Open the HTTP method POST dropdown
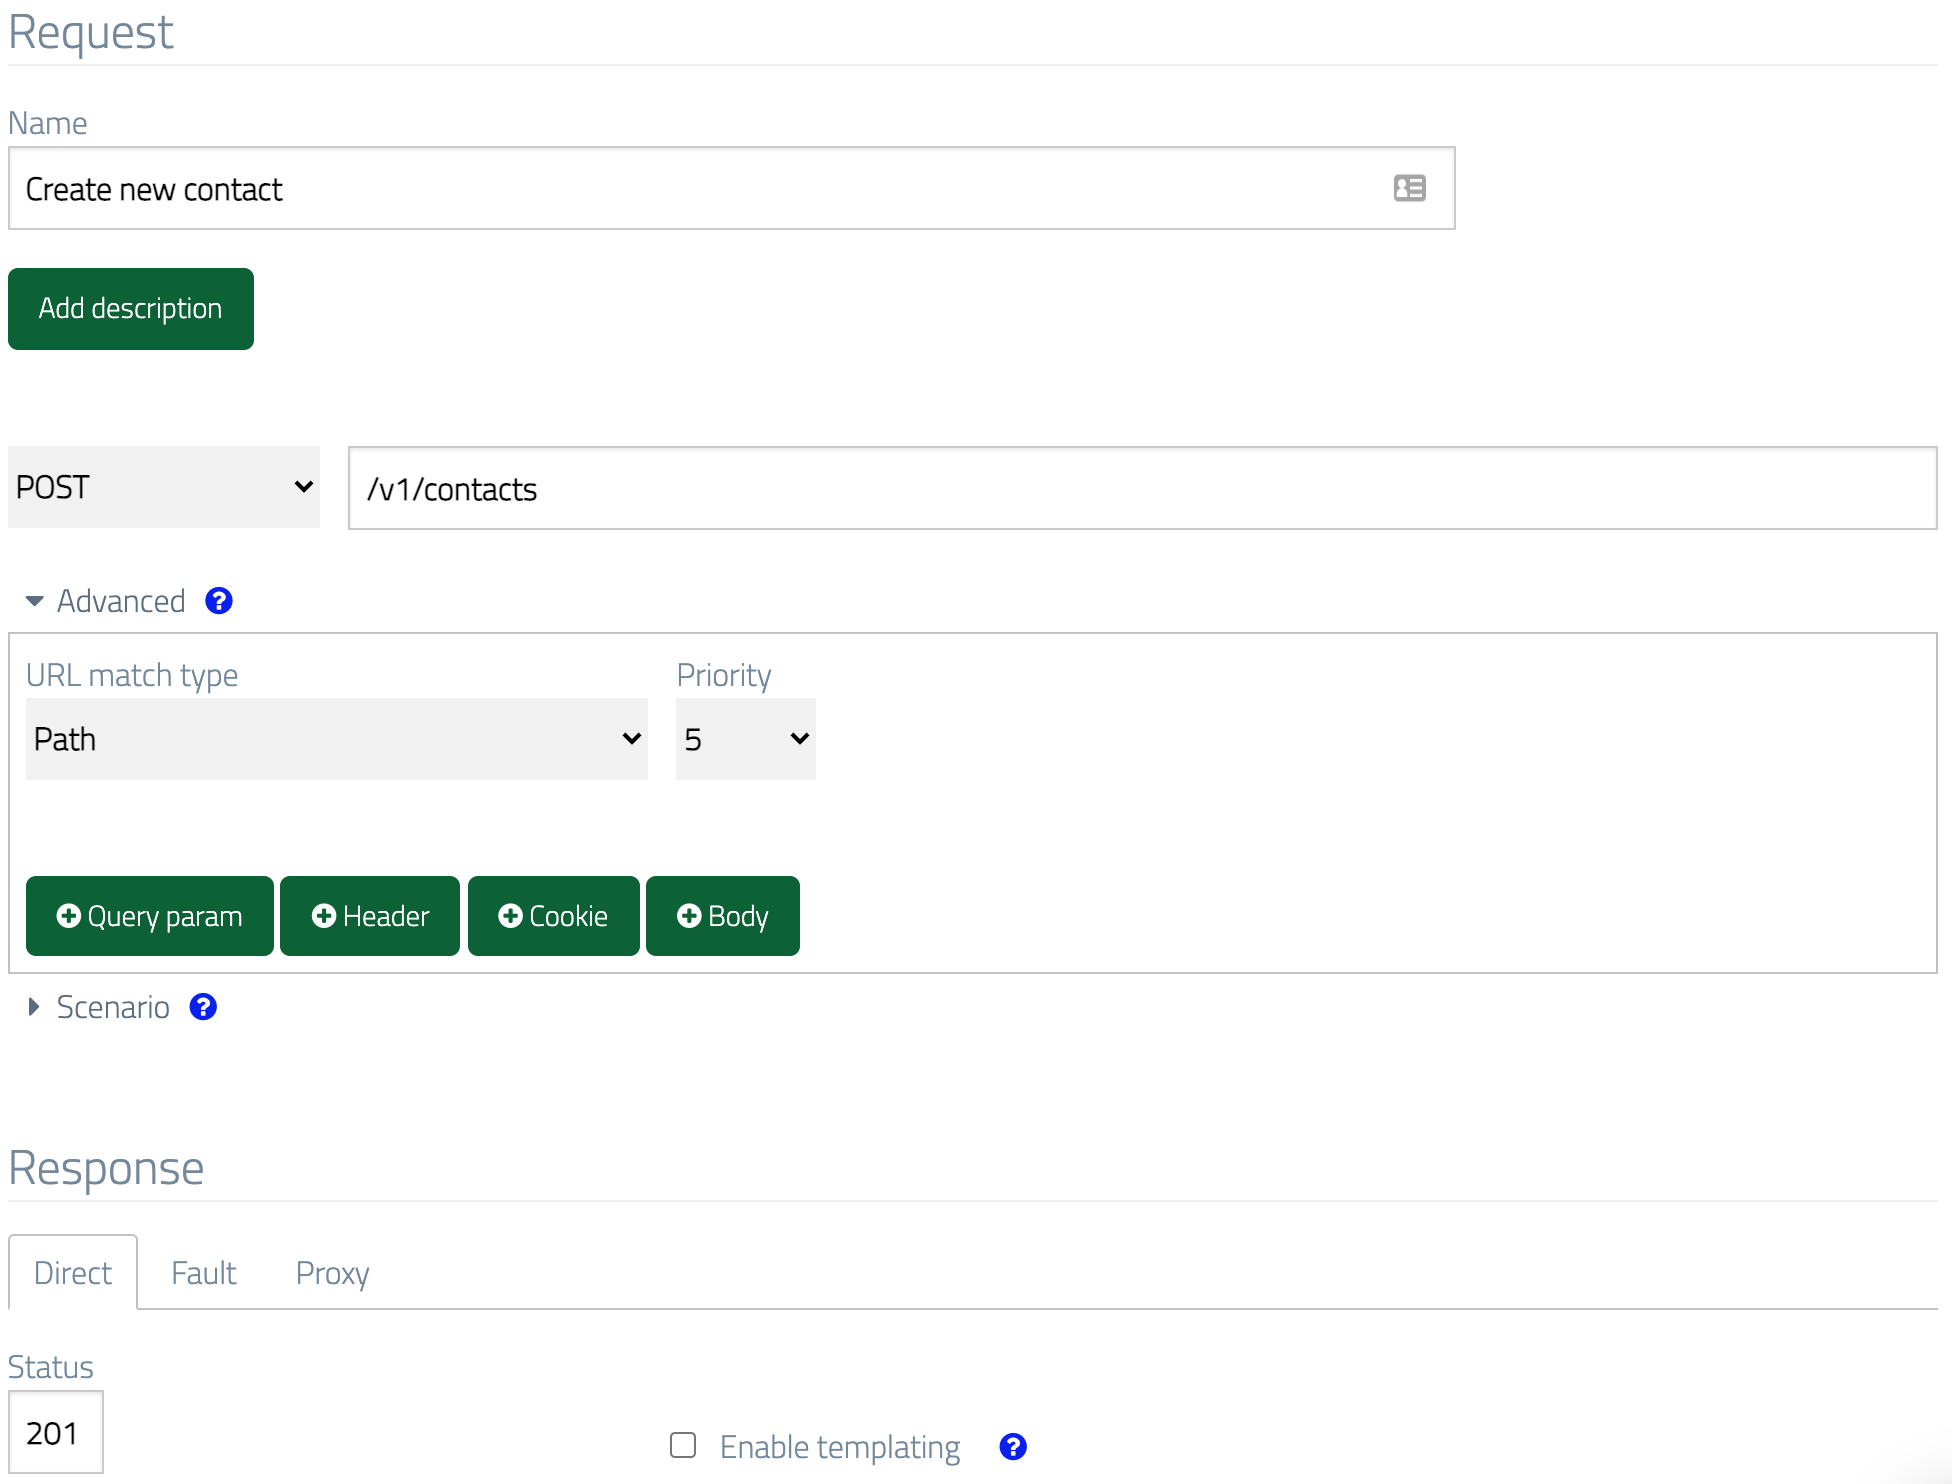The width and height of the screenshot is (1952, 1484). (x=164, y=487)
